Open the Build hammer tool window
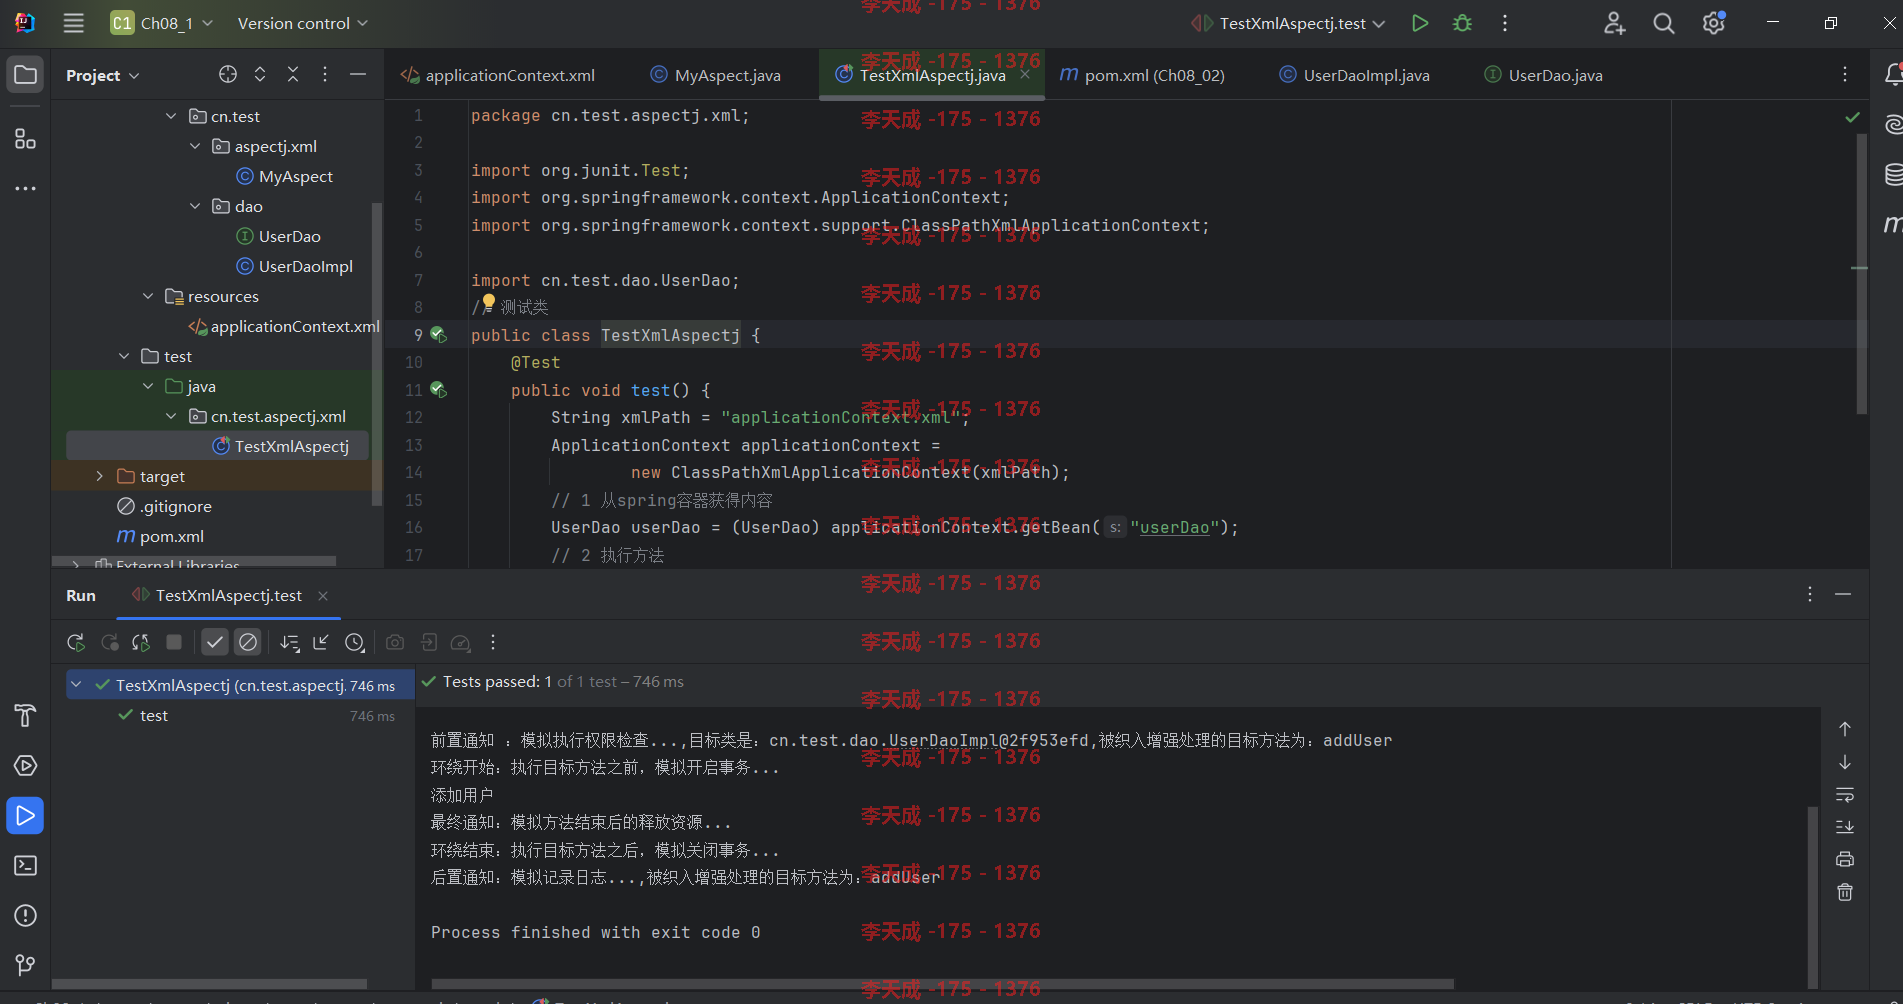The height and width of the screenshot is (1004, 1903). 26,716
